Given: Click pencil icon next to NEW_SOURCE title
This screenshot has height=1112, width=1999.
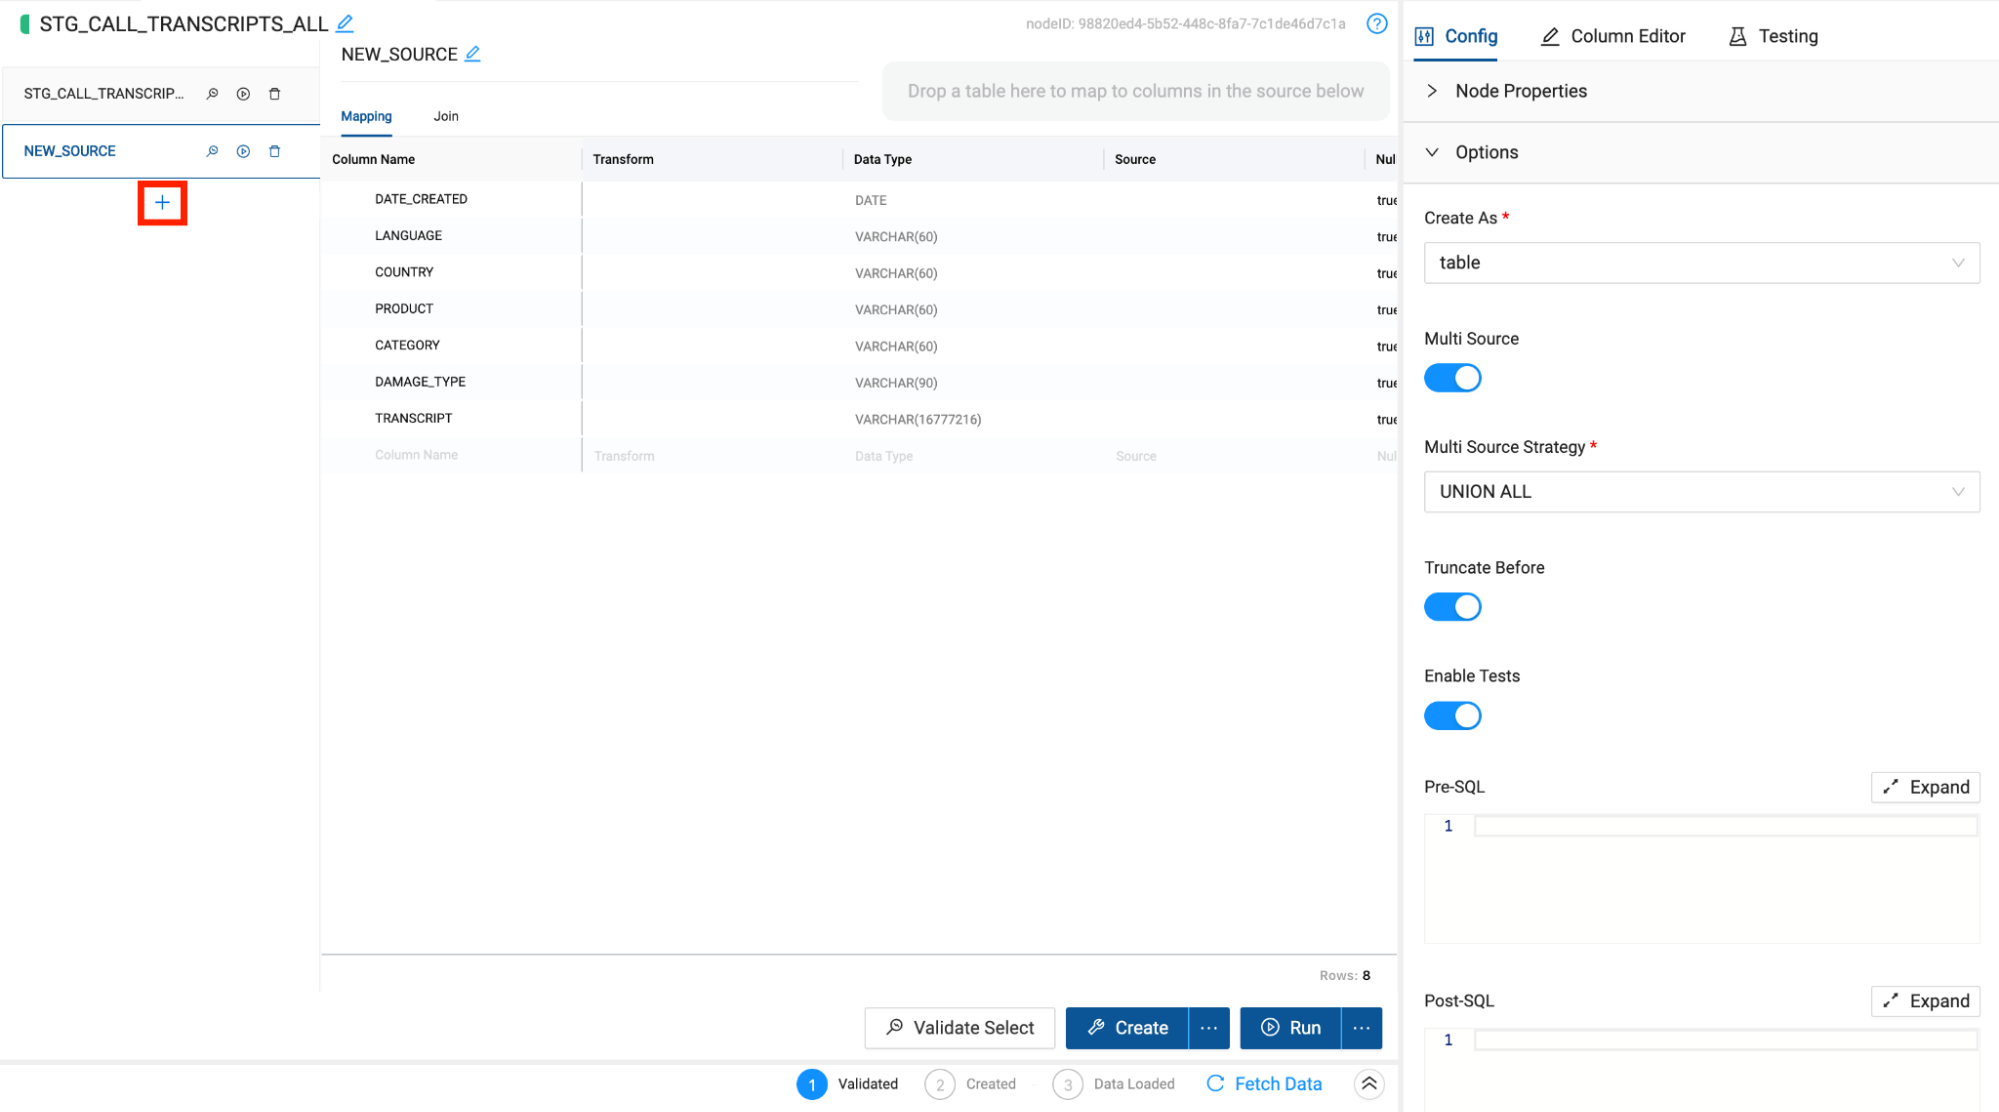Looking at the screenshot, I should coord(473,54).
